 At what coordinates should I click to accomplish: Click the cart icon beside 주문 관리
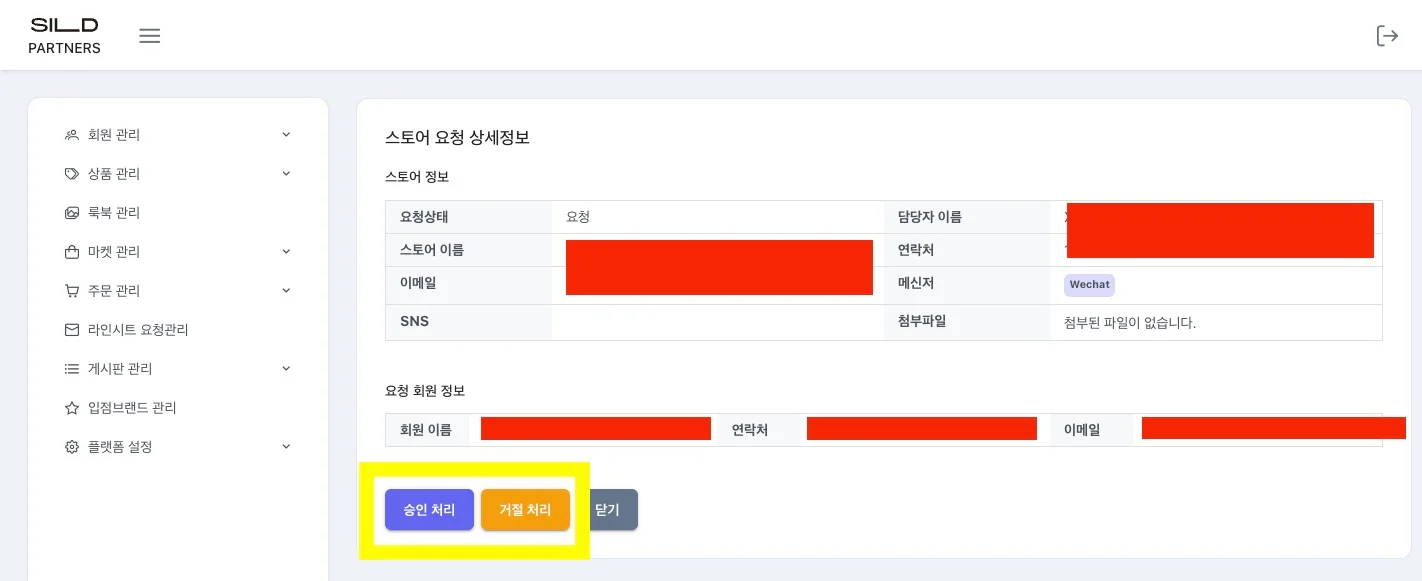pos(72,291)
